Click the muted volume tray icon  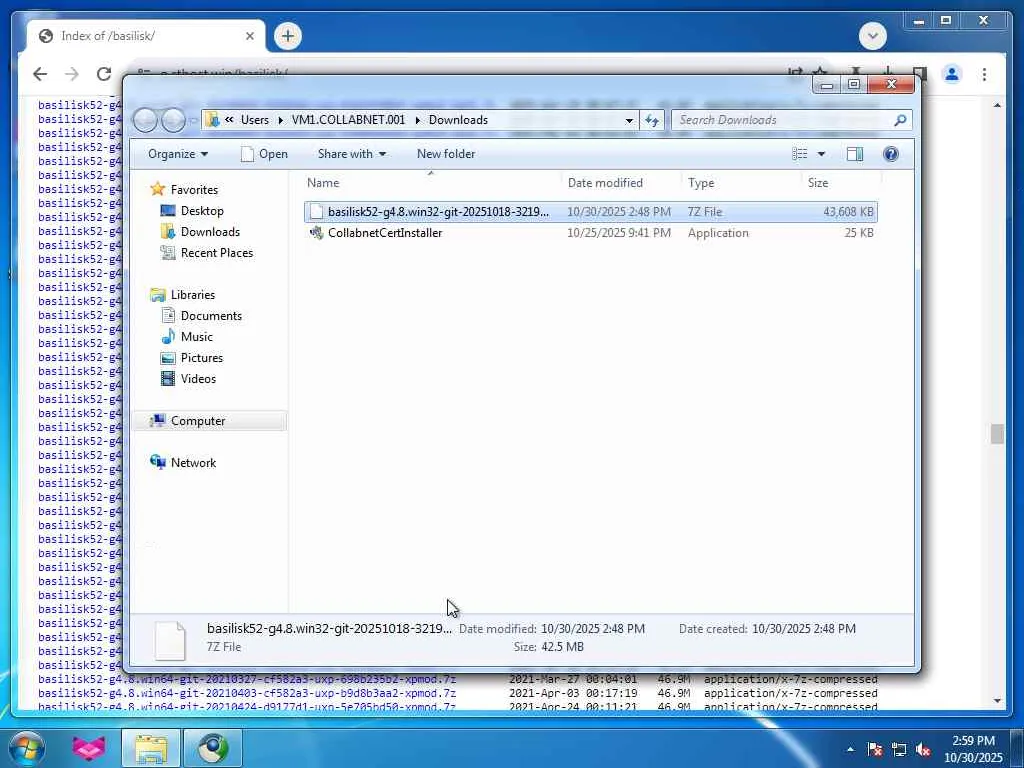coord(923,749)
